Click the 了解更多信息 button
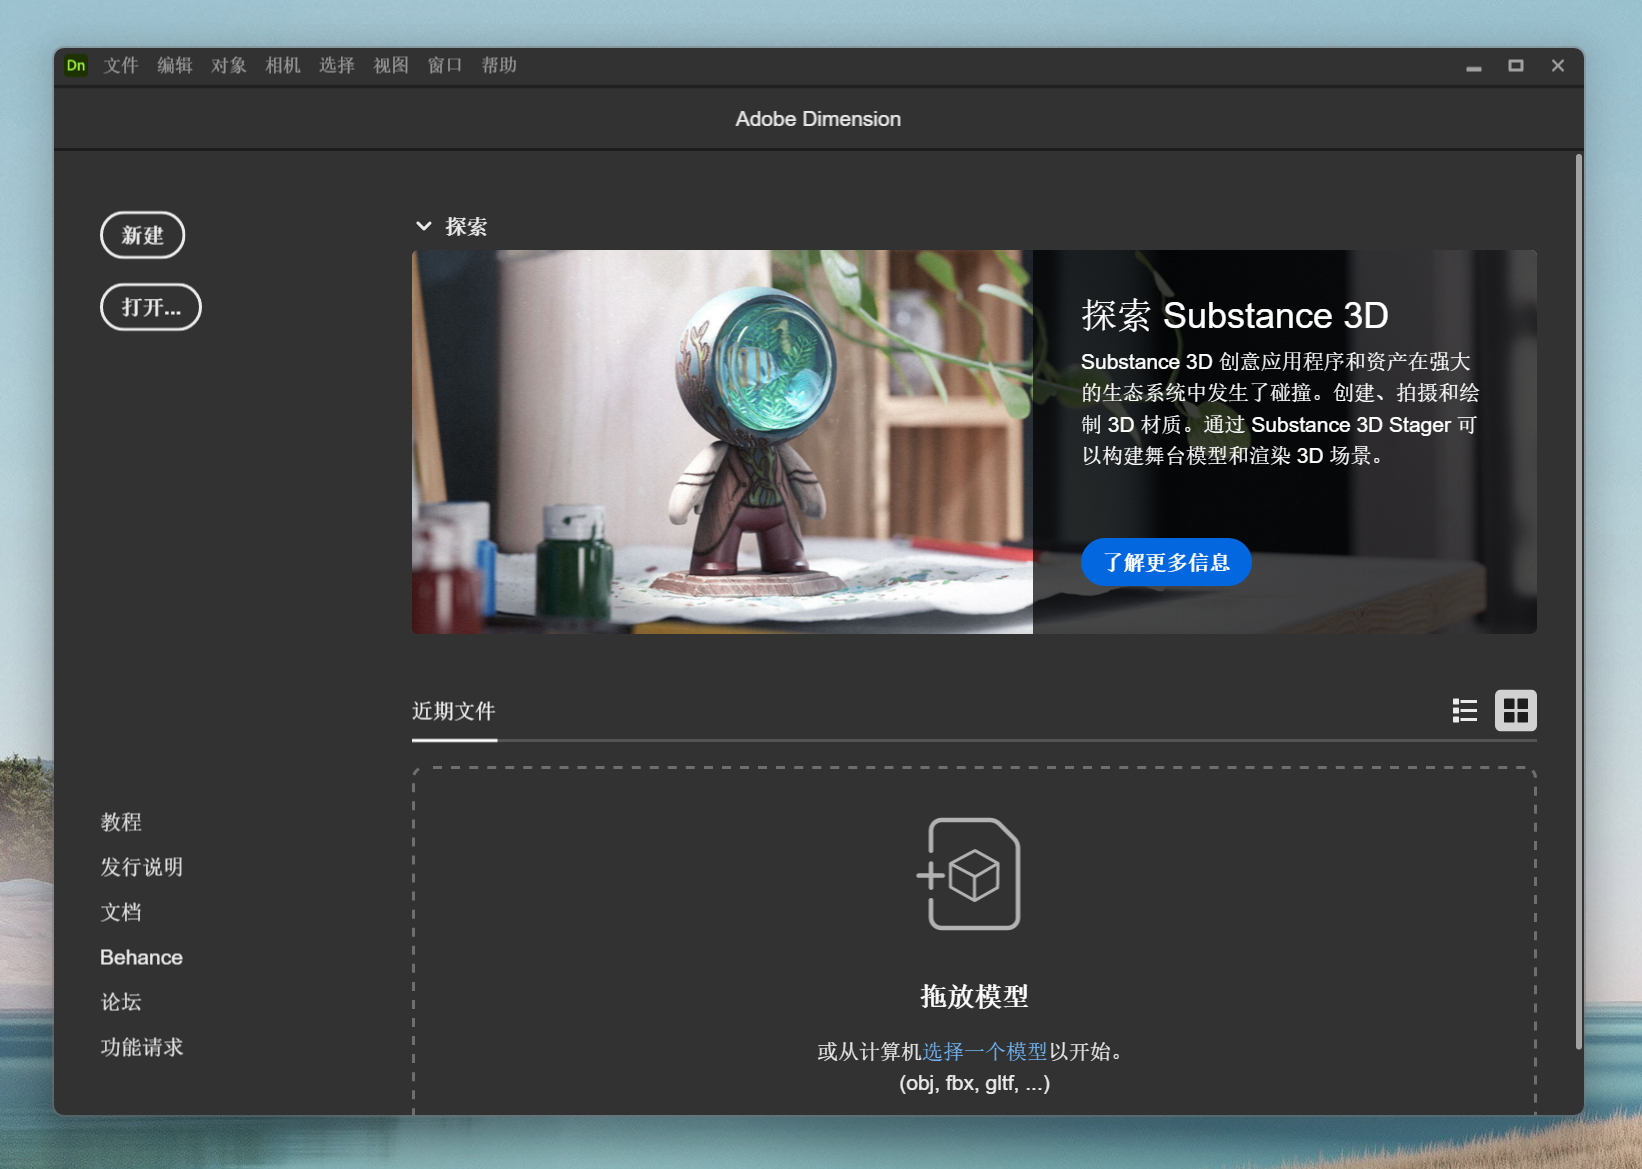1642x1169 pixels. click(x=1166, y=562)
